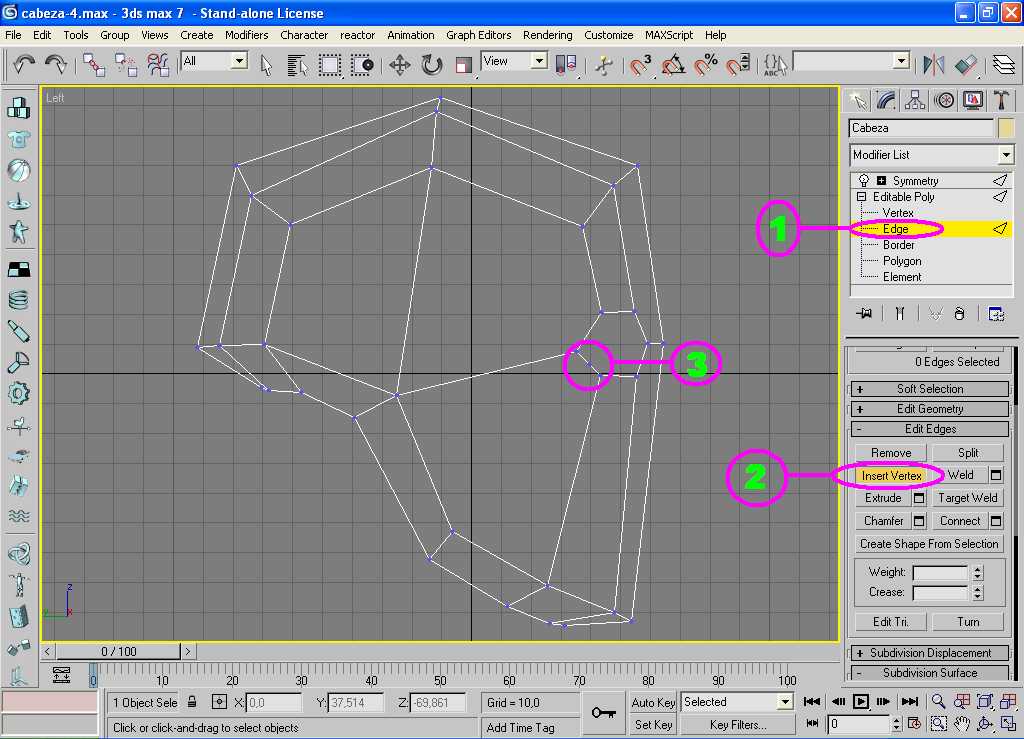Open the Layer Manager

click(x=1004, y=65)
